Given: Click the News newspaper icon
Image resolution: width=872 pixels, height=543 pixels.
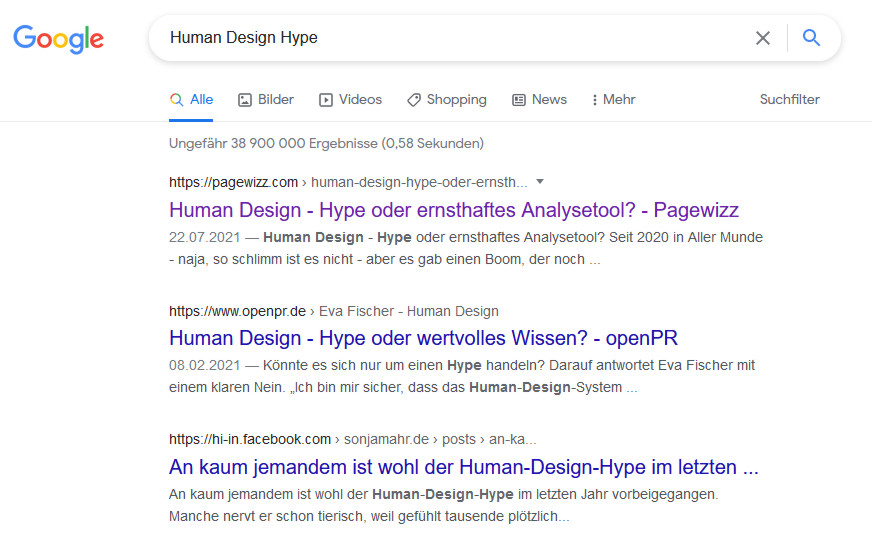Looking at the screenshot, I should pos(519,100).
